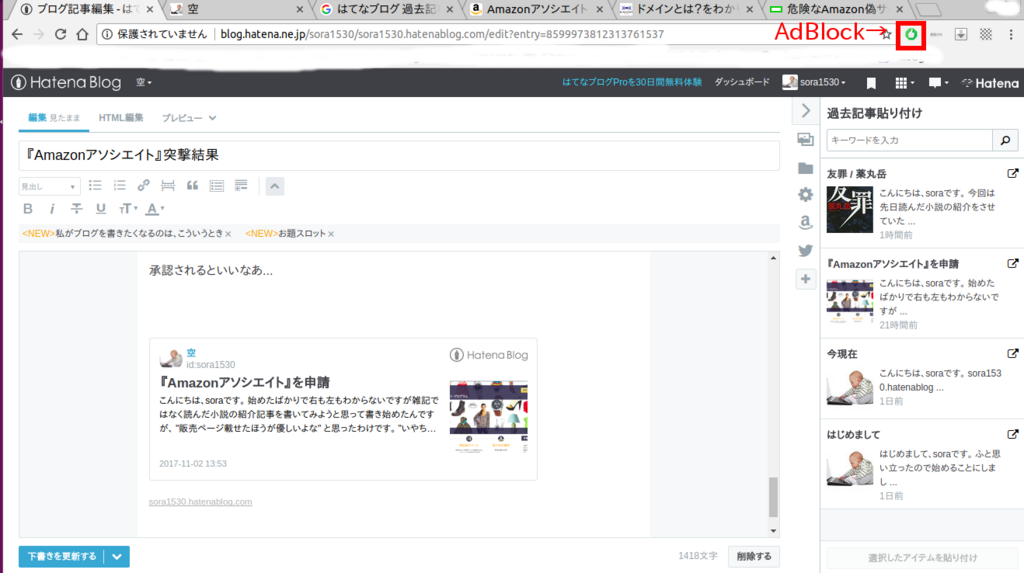The height and width of the screenshot is (573, 1024).
Task: Toggle strikethrough formatting
Action: (x=76, y=208)
